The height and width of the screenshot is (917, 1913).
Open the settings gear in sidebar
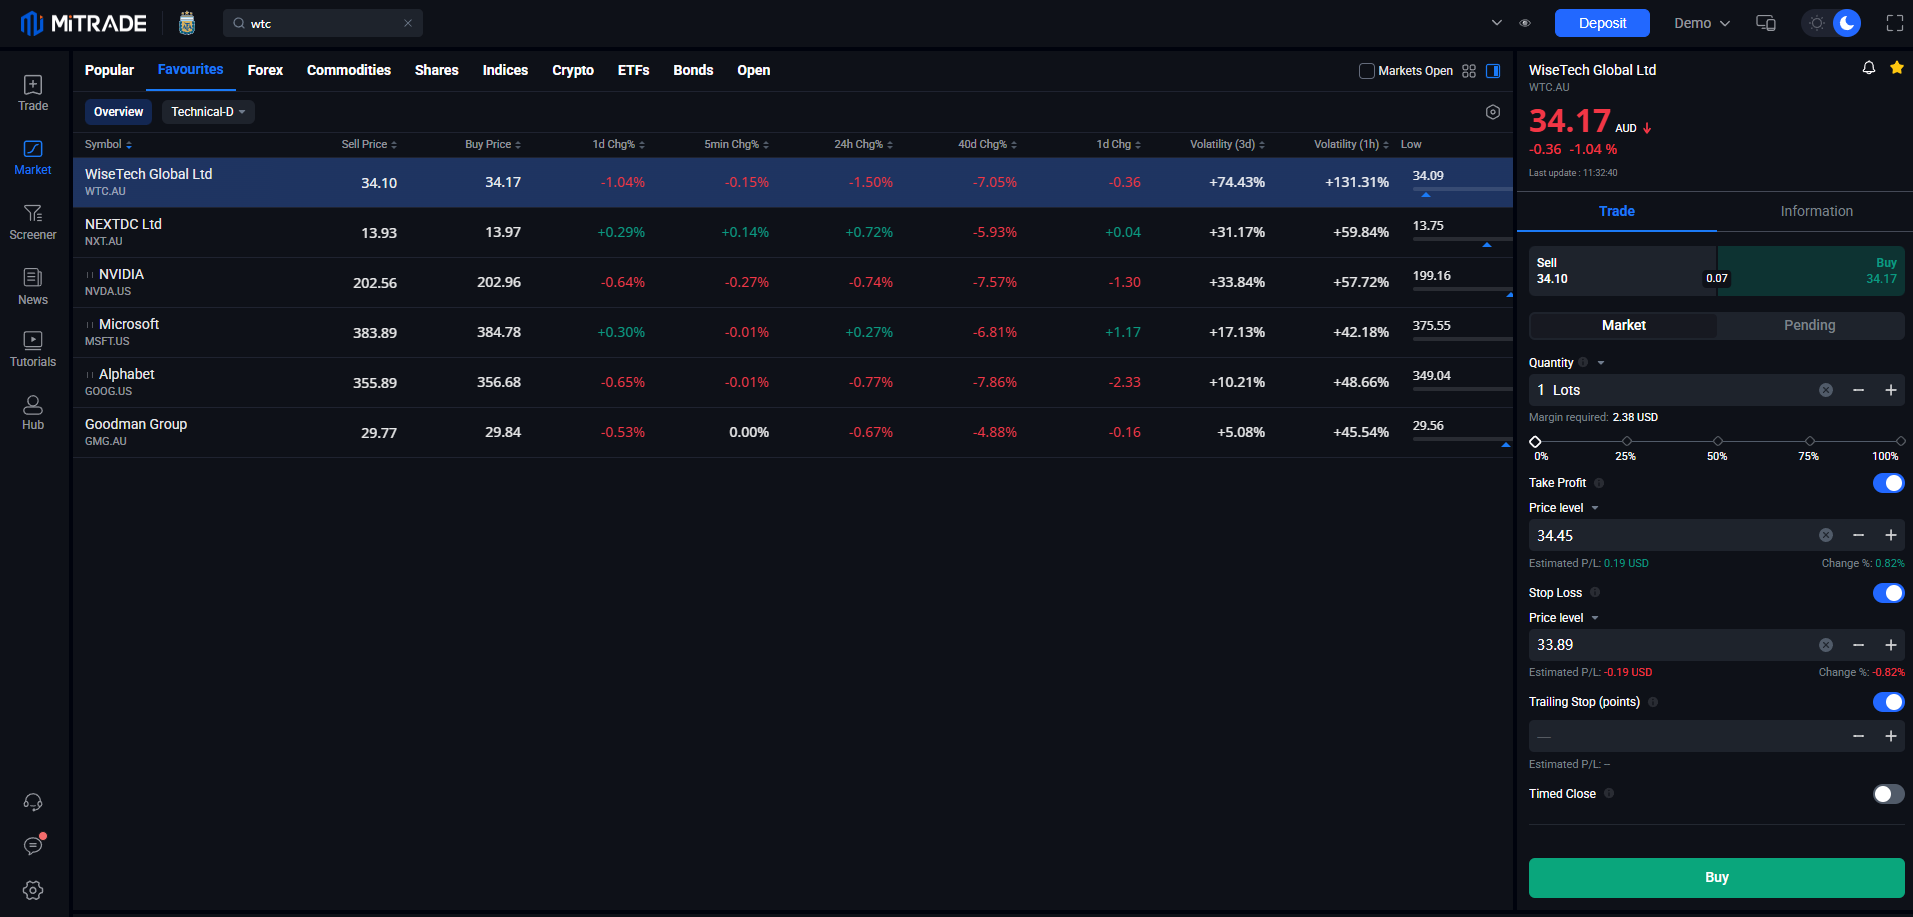33,890
